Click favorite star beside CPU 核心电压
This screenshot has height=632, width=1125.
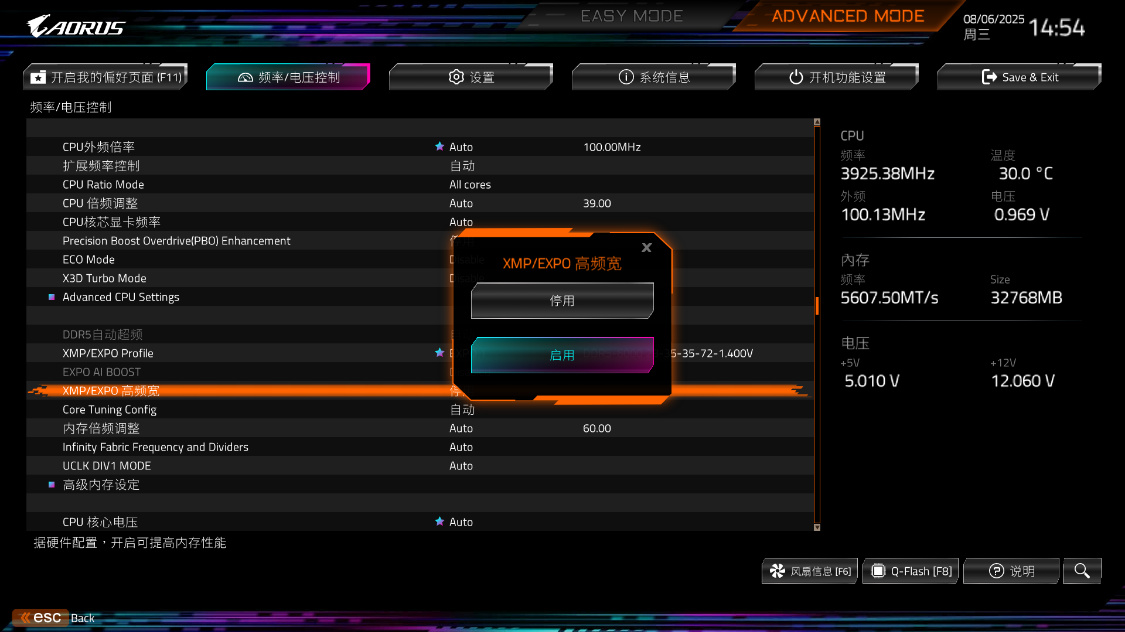(x=439, y=522)
